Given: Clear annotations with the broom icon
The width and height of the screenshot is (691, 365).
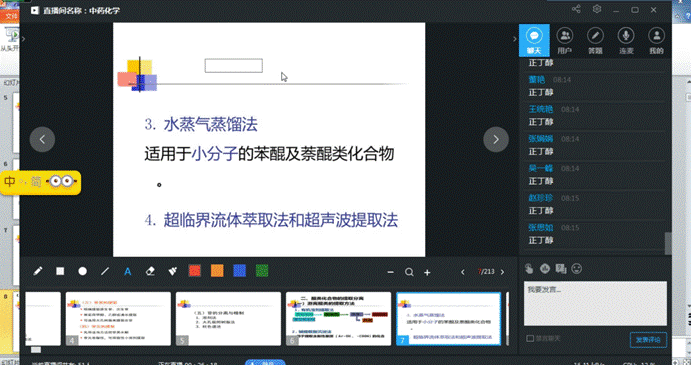Looking at the screenshot, I should pyautogui.click(x=172, y=271).
